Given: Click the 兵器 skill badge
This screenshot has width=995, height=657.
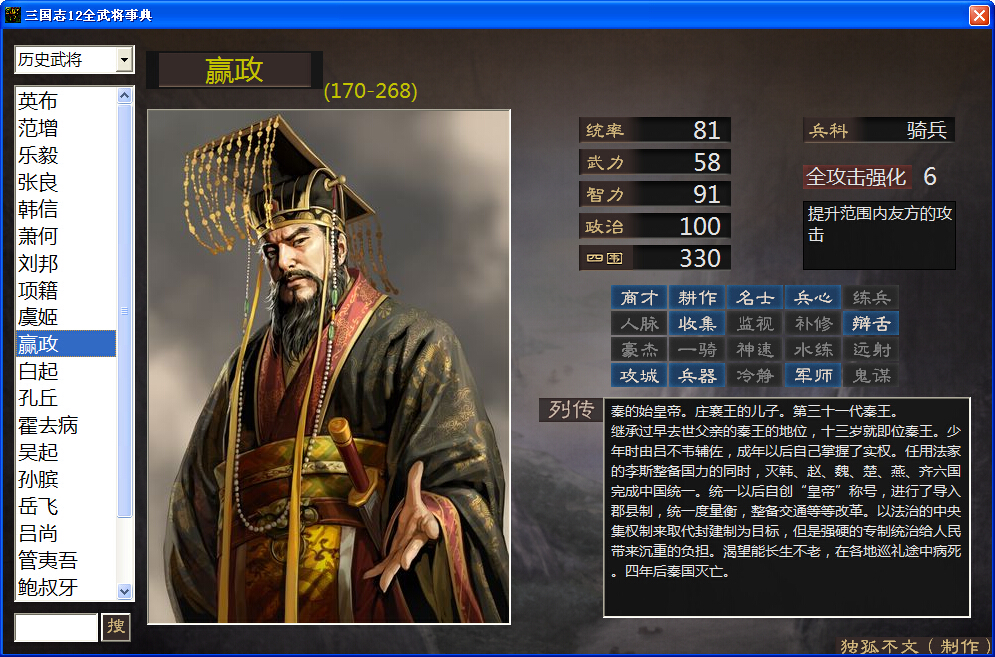Looking at the screenshot, I should [697, 375].
